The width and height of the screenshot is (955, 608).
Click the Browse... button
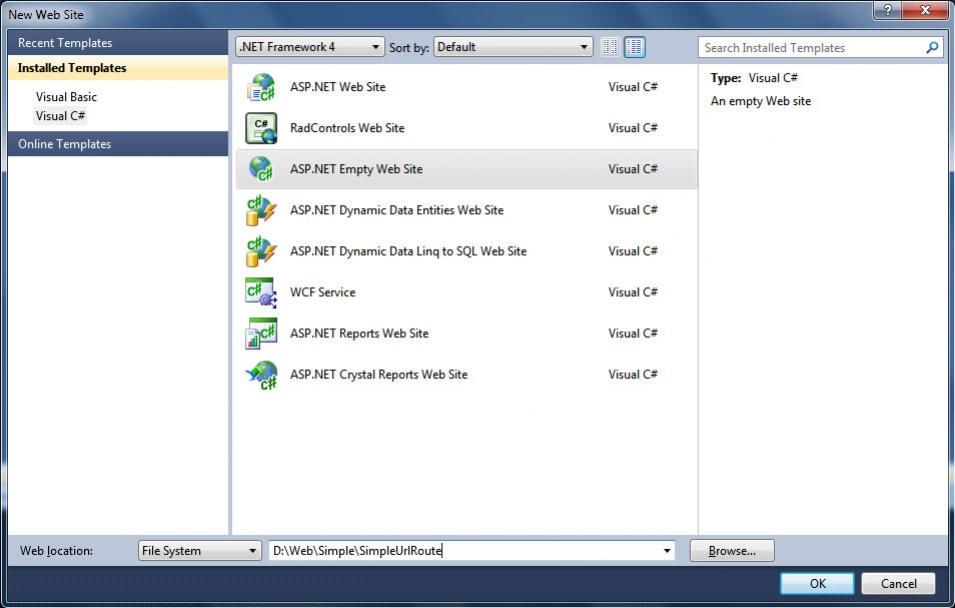click(x=732, y=551)
